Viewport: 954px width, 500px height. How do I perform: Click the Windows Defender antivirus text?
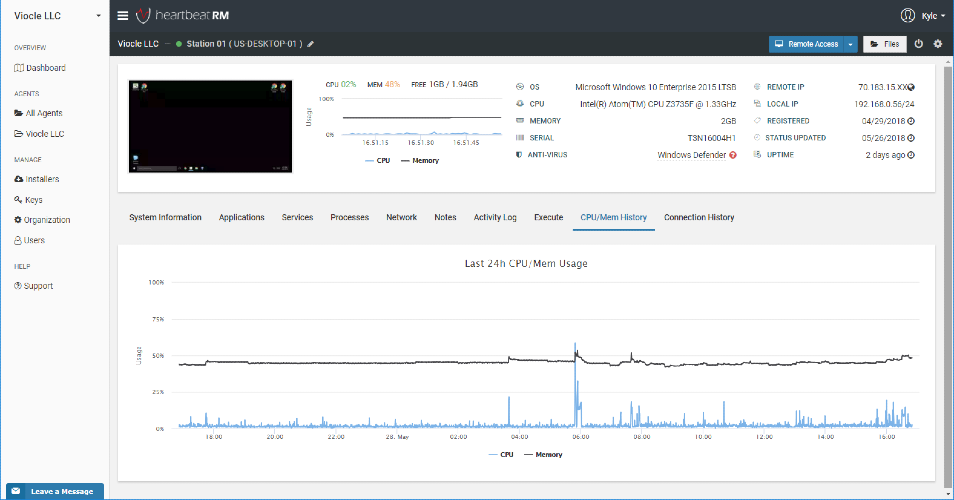[x=691, y=155]
